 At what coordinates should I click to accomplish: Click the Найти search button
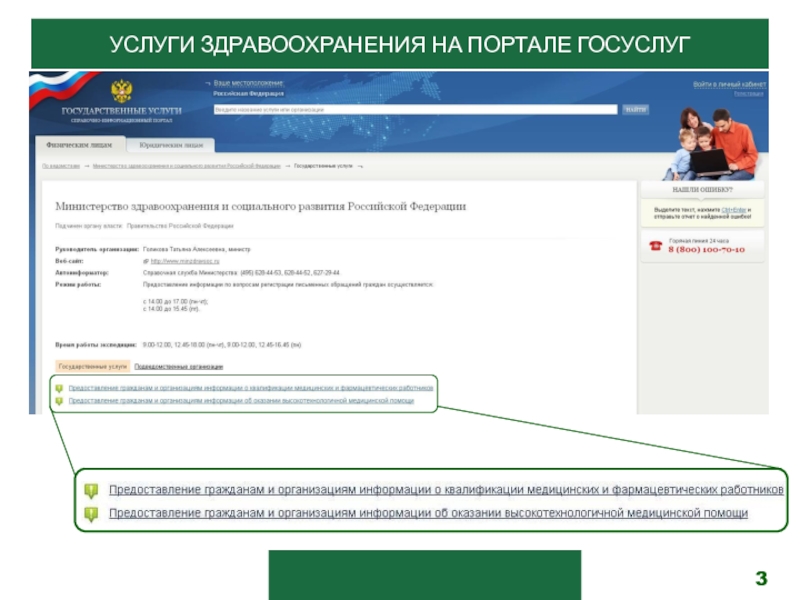[x=635, y=110]
